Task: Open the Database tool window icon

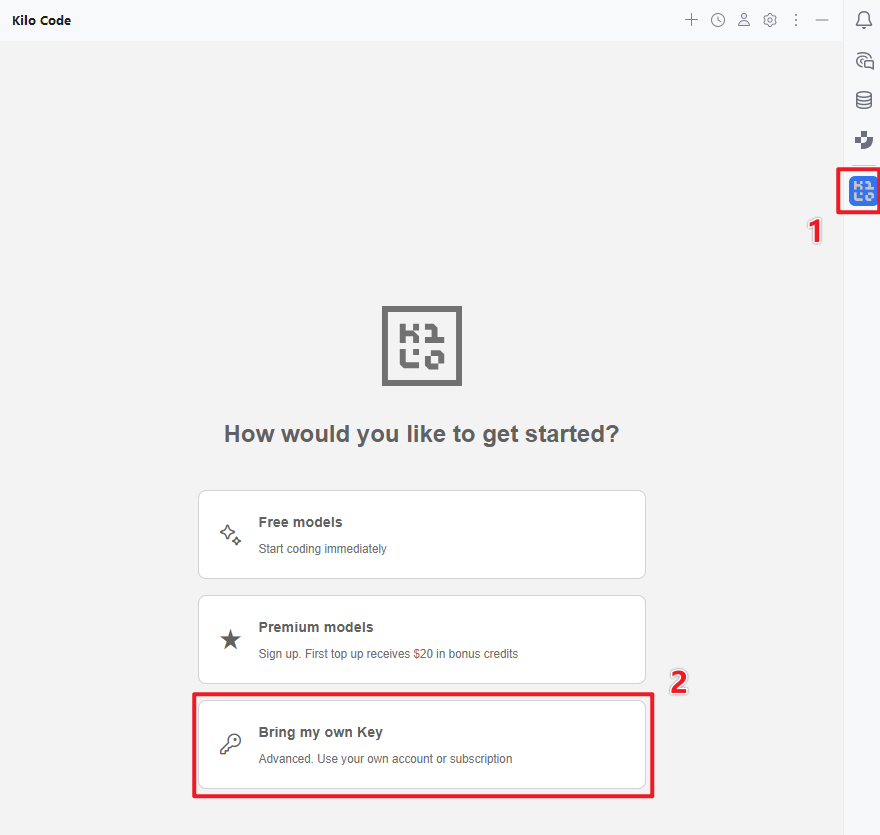Action: (864, 100)
